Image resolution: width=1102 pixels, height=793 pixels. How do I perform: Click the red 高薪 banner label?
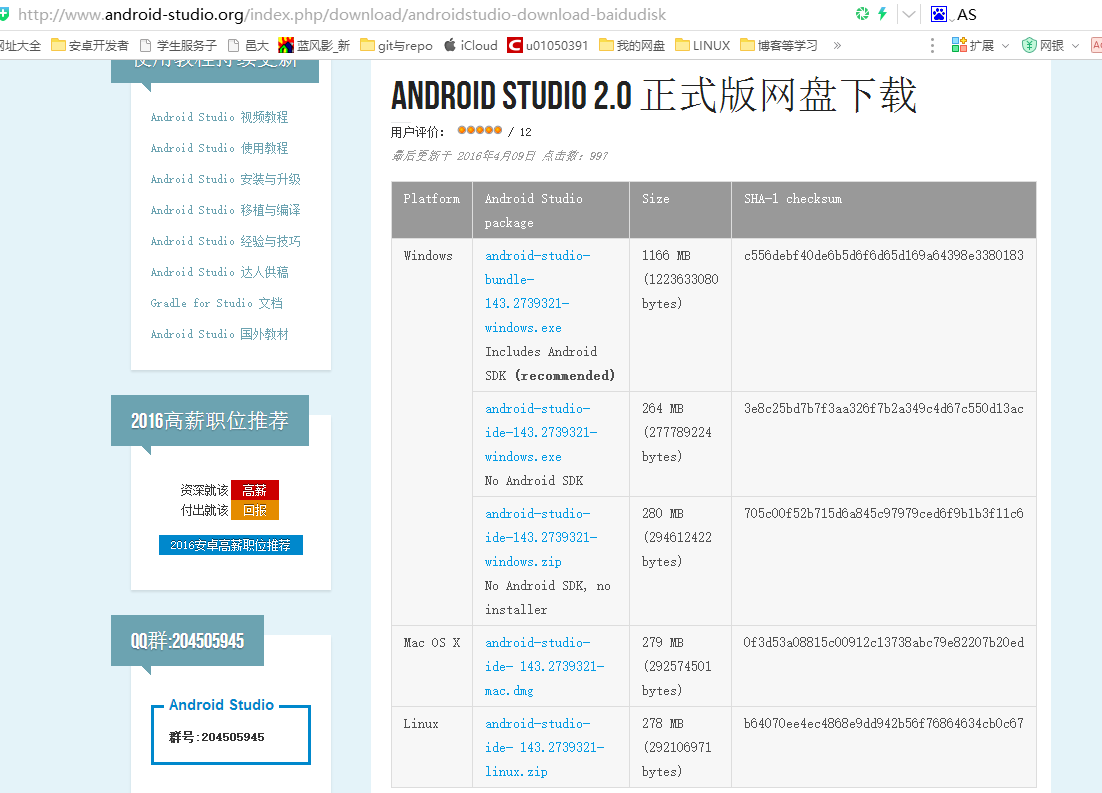point(255,490)
